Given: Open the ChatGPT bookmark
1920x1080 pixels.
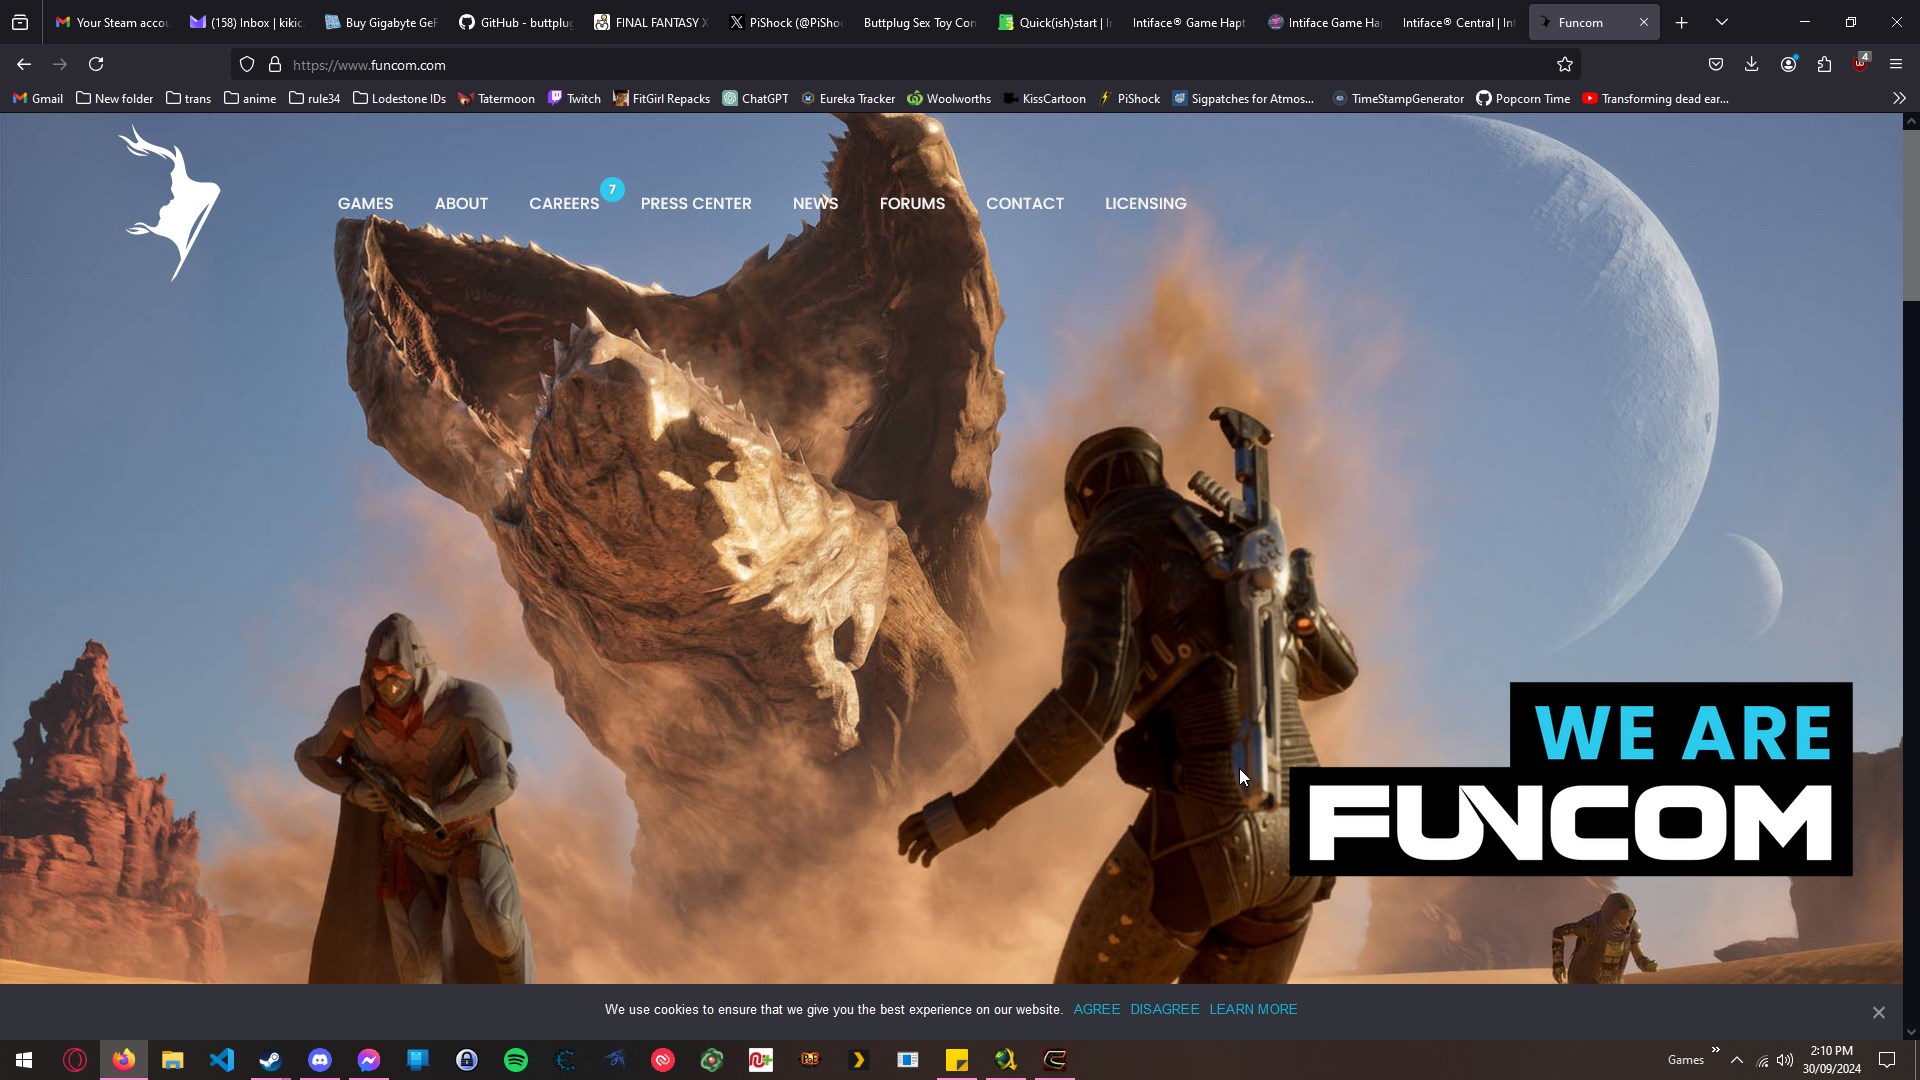Looking at the screenshot, I should coord(756,98).
